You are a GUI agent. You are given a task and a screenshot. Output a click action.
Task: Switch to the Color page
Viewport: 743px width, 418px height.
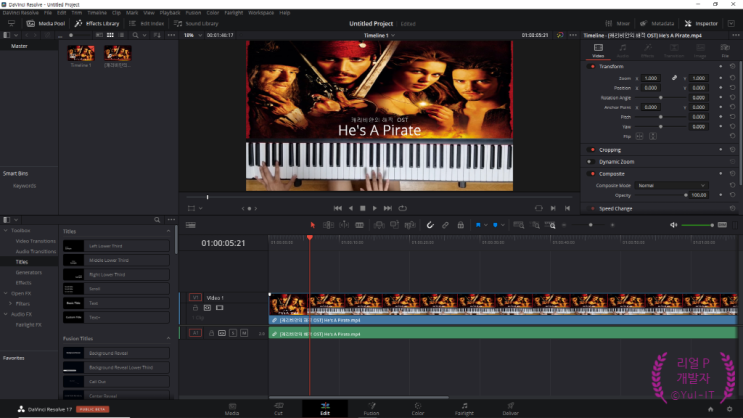coord(417,409)
